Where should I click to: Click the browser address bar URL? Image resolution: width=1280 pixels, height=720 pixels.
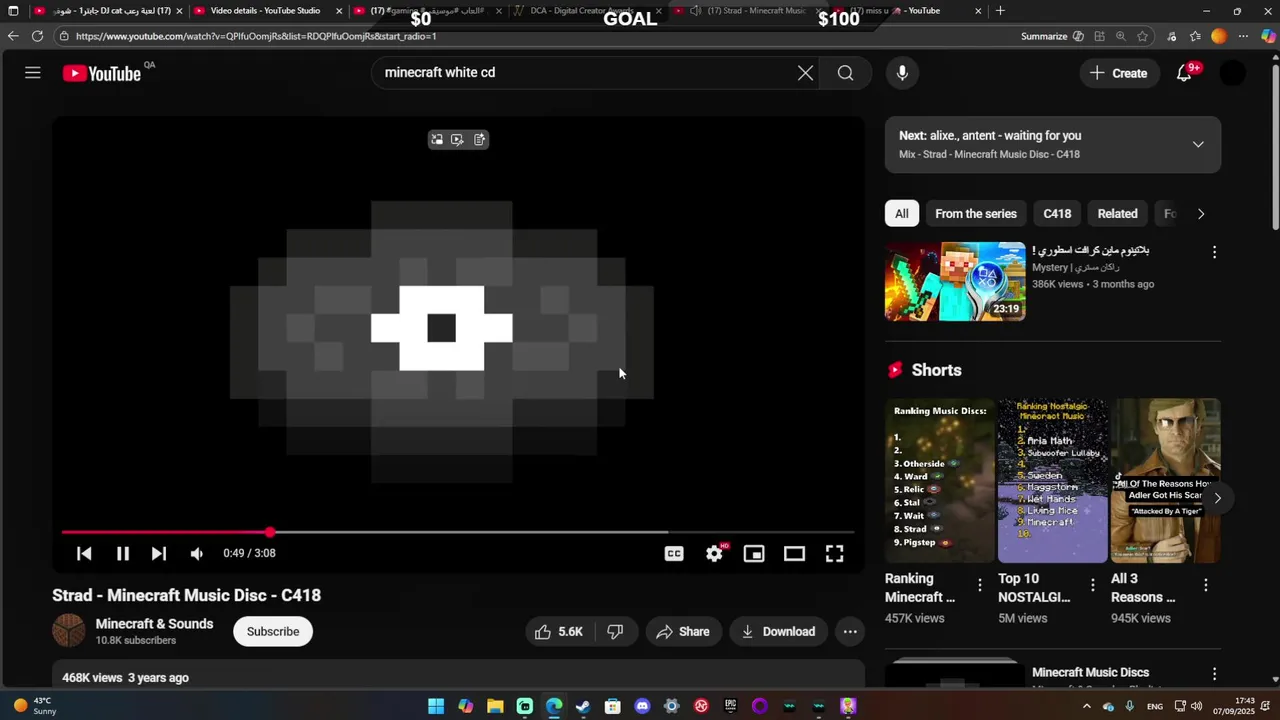pos(256,36)
